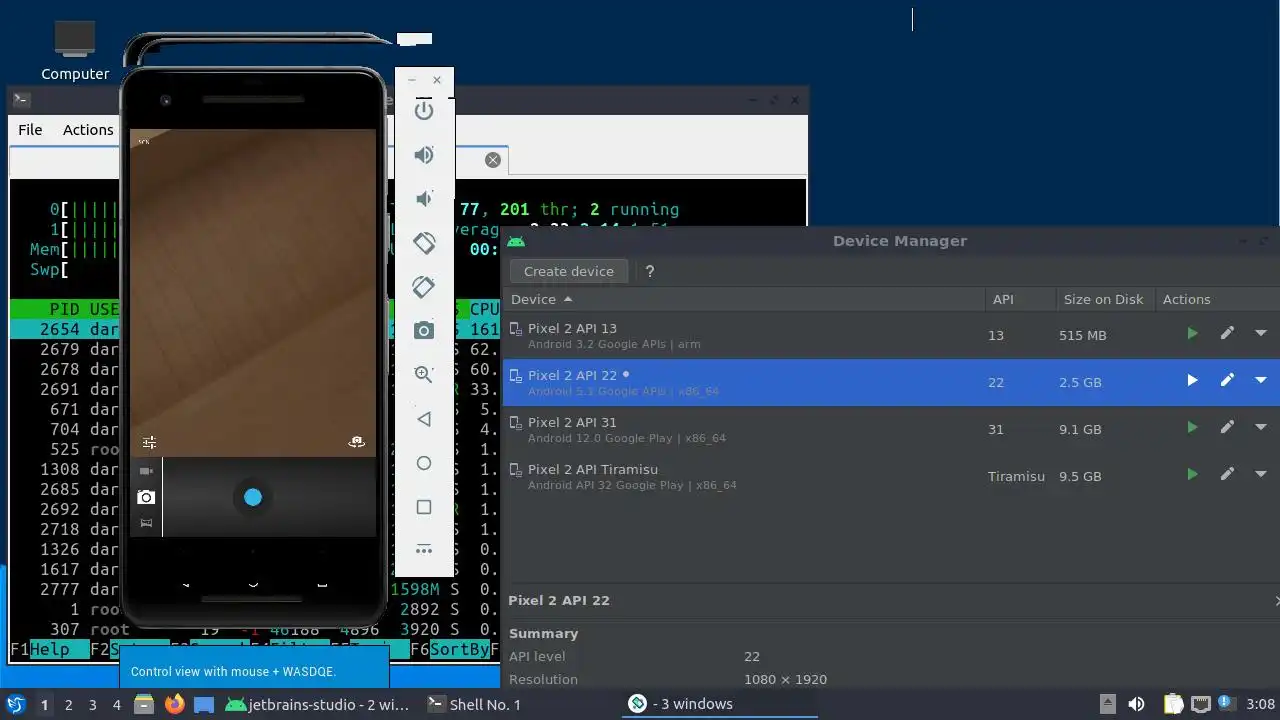Image resolution: width=1280 pixels, height=720 pixels.
Task: Launch Pixel 2 API Tiramisu play icon
Action: point(1192,475)
